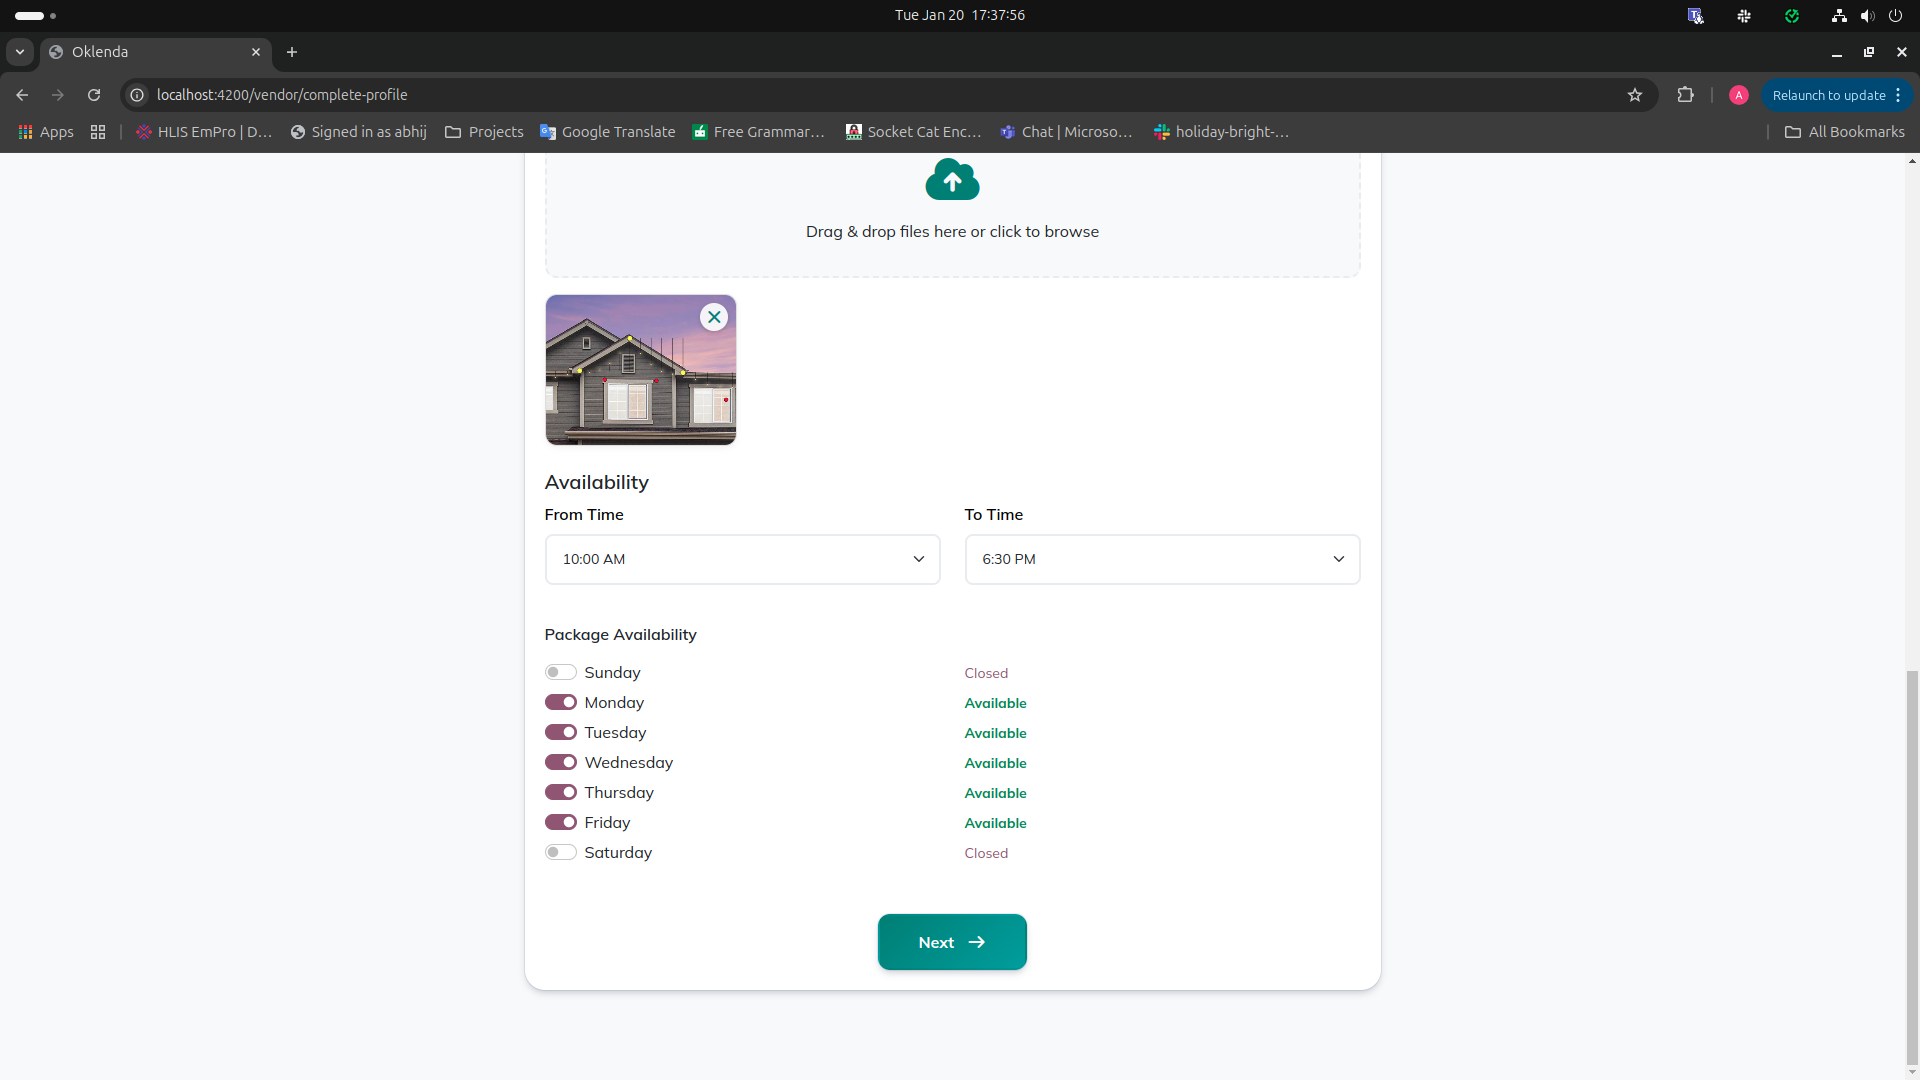The image size is (1920, 1080).
Task: Click the site information icon in the address bar
Action: pos(138,95)
